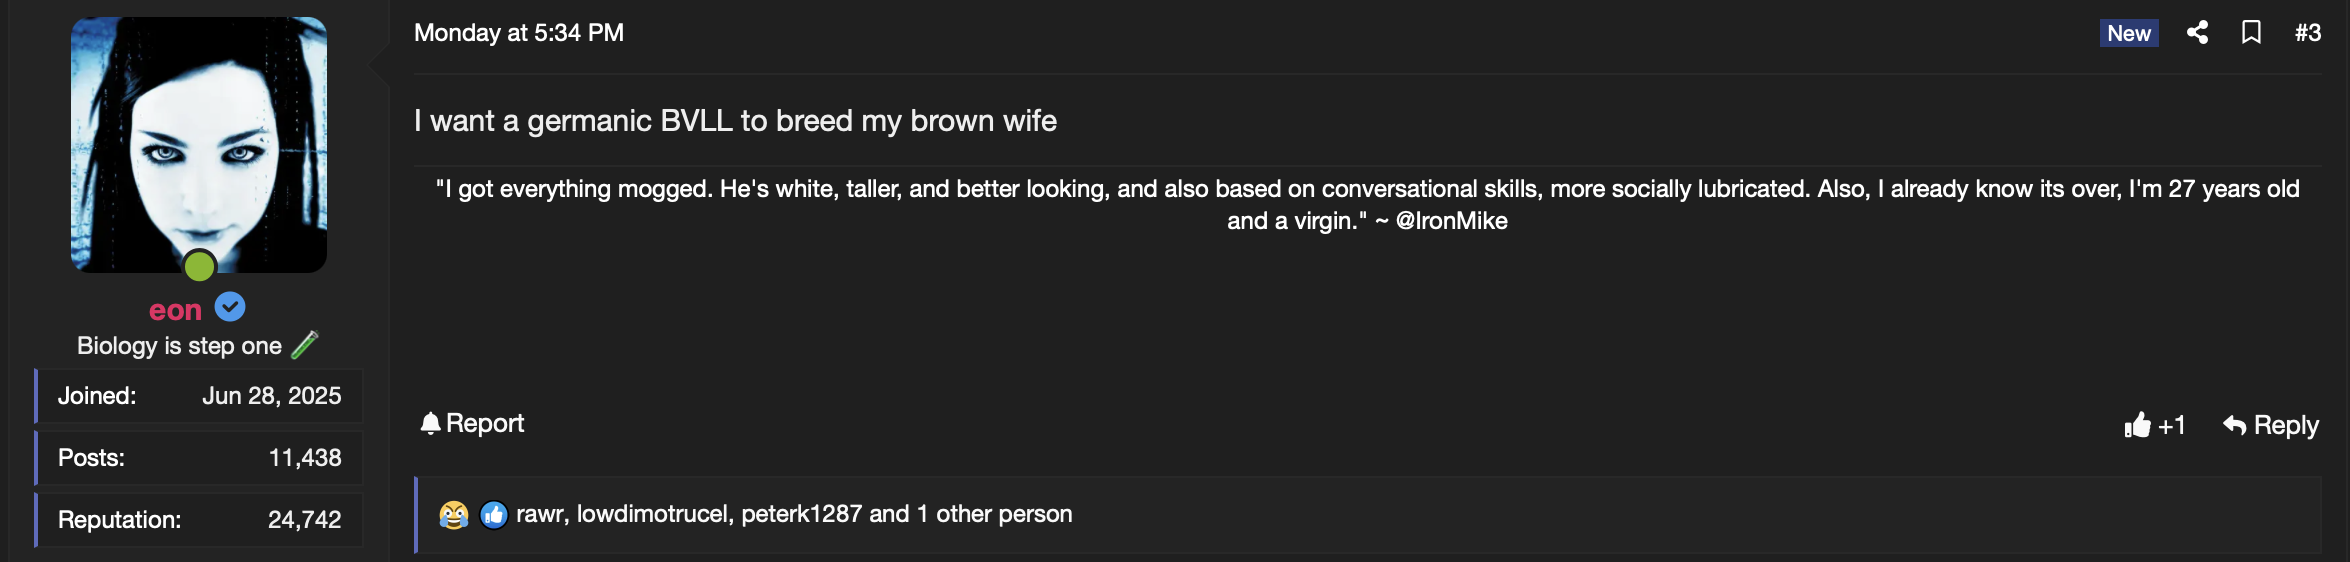The height and width of the screenshot is (562, 2350).
Task: Click the share post icon
Action: point(2197,33)
